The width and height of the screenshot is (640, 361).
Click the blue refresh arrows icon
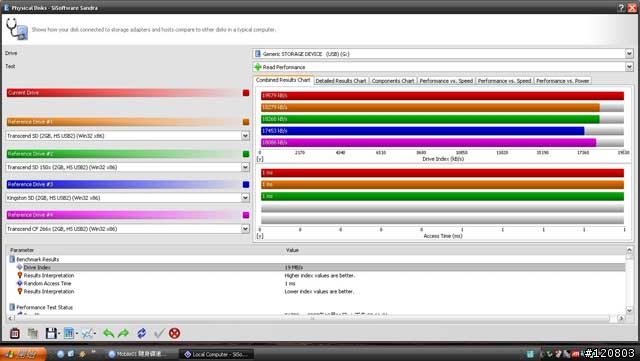141,333
